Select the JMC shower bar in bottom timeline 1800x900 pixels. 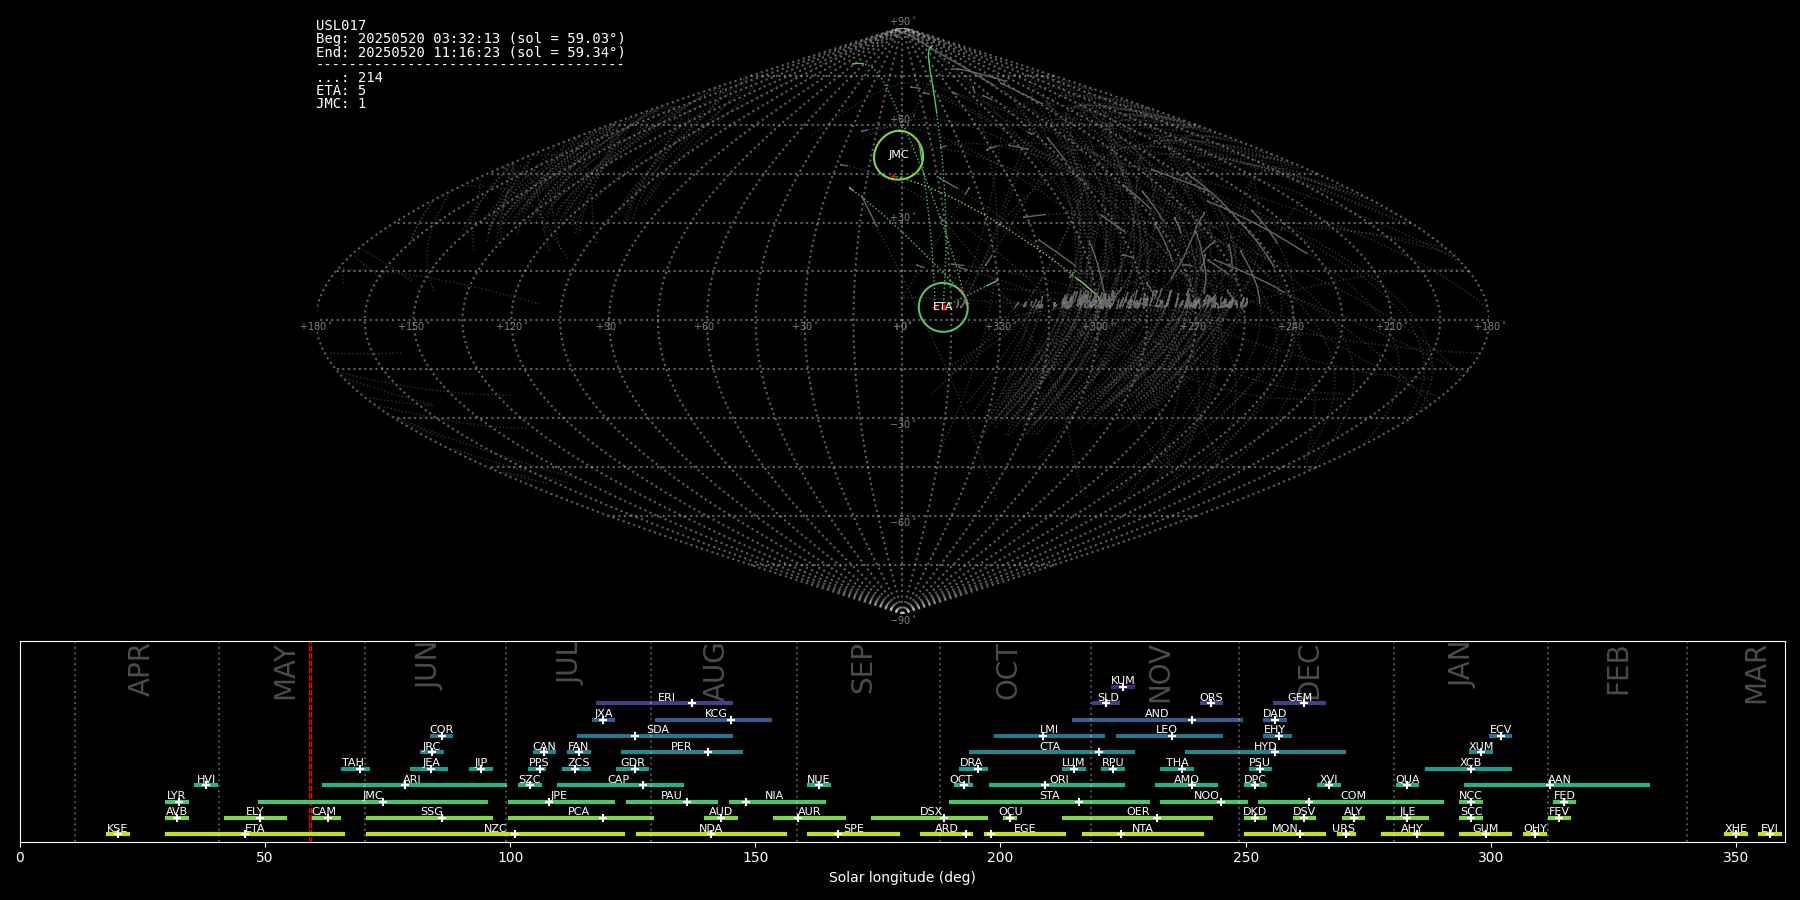[373, 802]
